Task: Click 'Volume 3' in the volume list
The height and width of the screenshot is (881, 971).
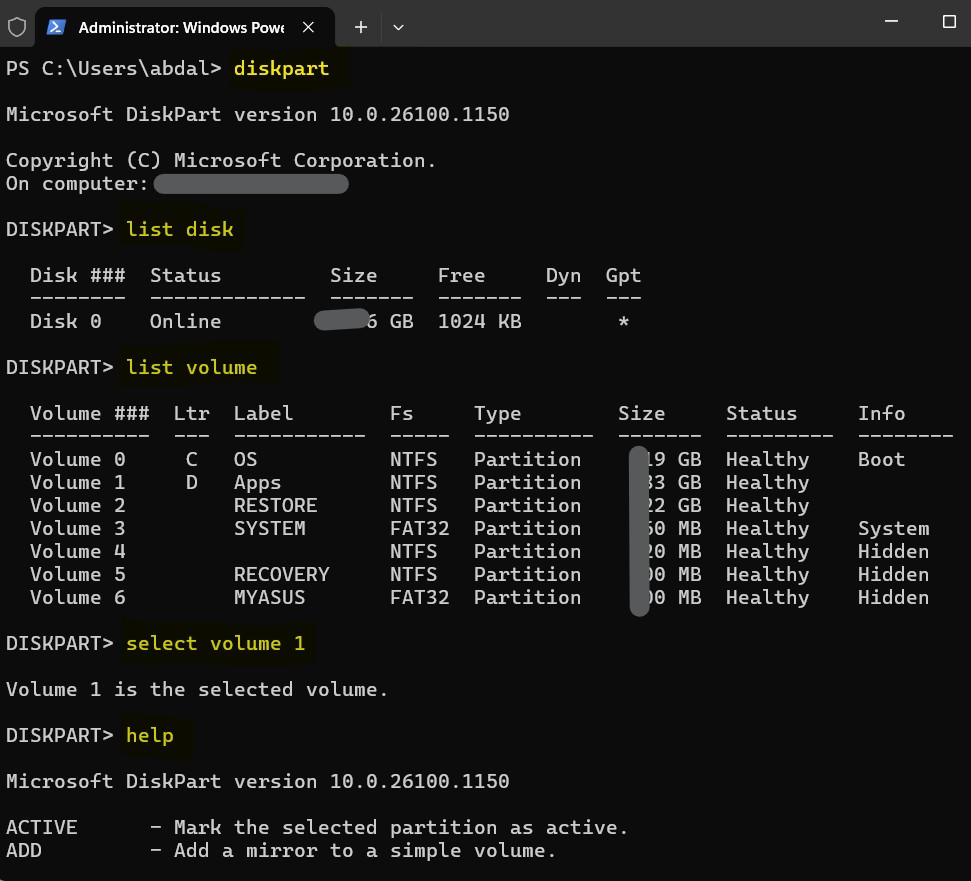Action: [x=77, y=528]
